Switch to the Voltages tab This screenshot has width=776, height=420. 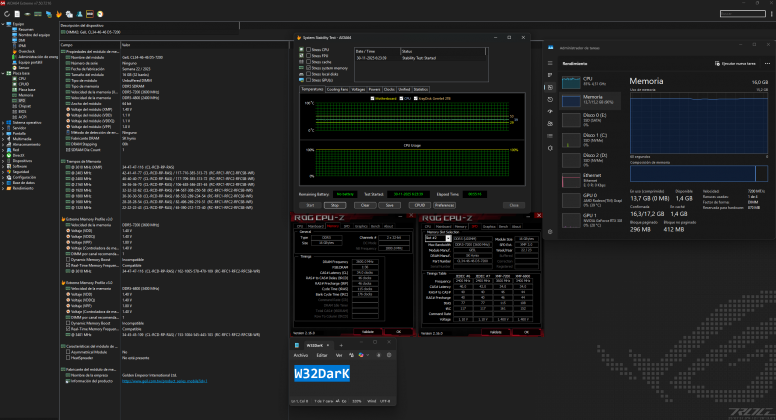pyautogui.click(x=358, y=89)
